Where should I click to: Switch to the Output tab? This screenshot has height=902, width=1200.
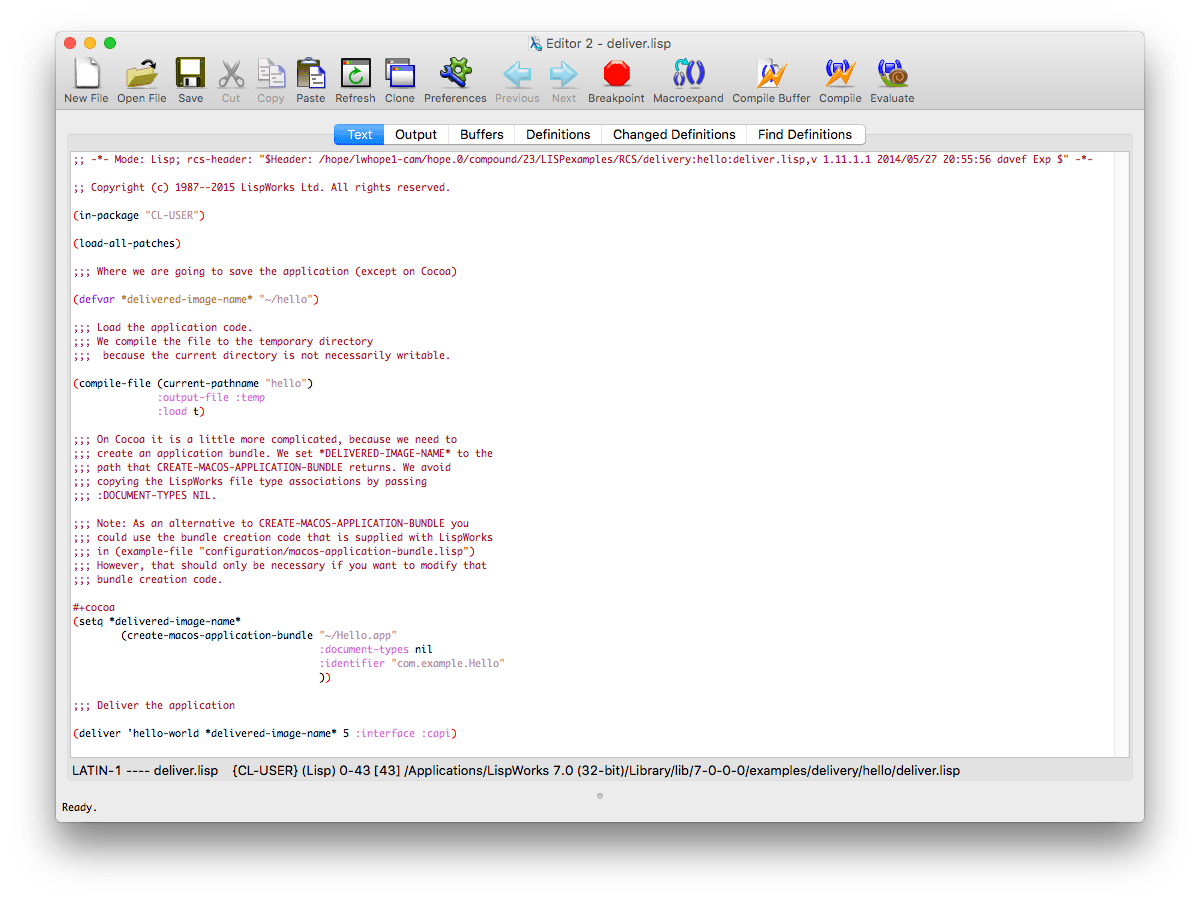coord(416,134)
